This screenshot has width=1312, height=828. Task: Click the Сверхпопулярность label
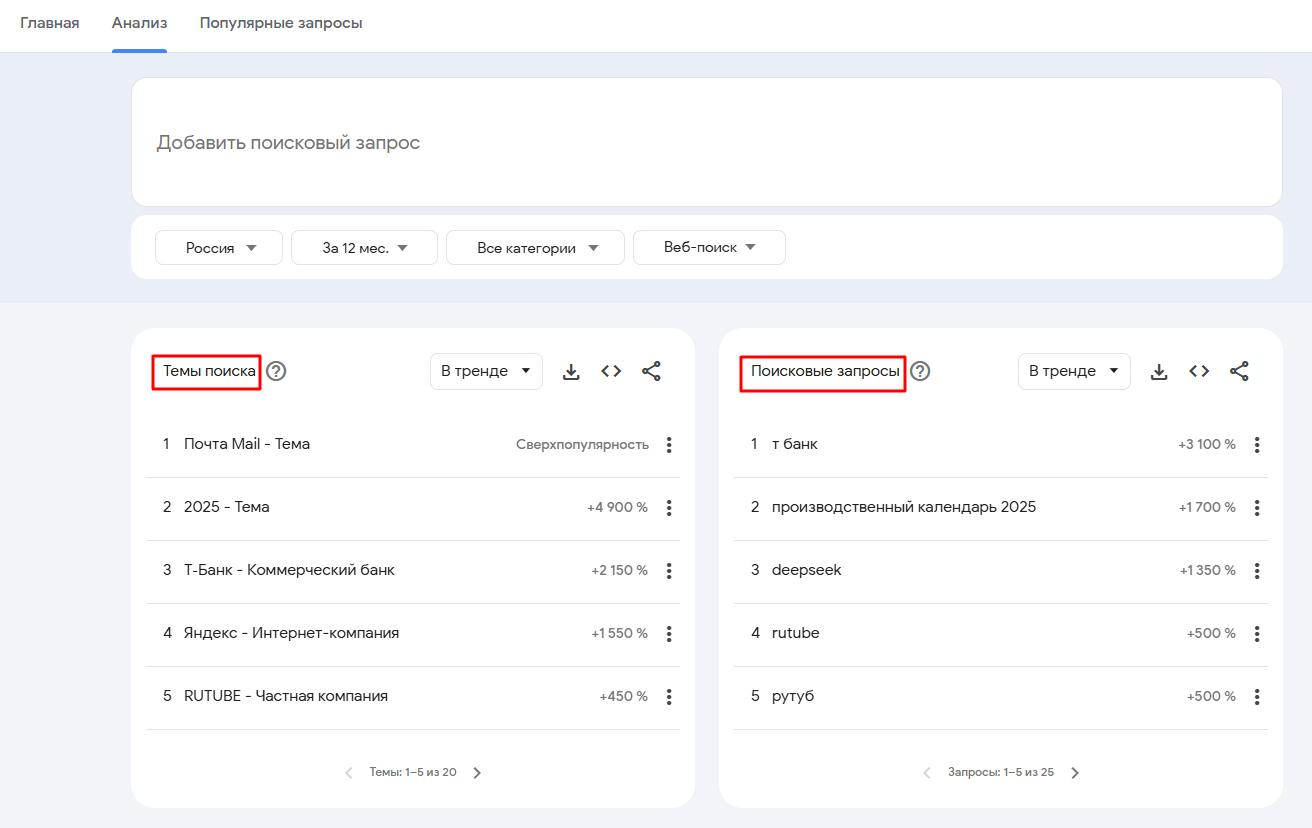click(582, 444)
